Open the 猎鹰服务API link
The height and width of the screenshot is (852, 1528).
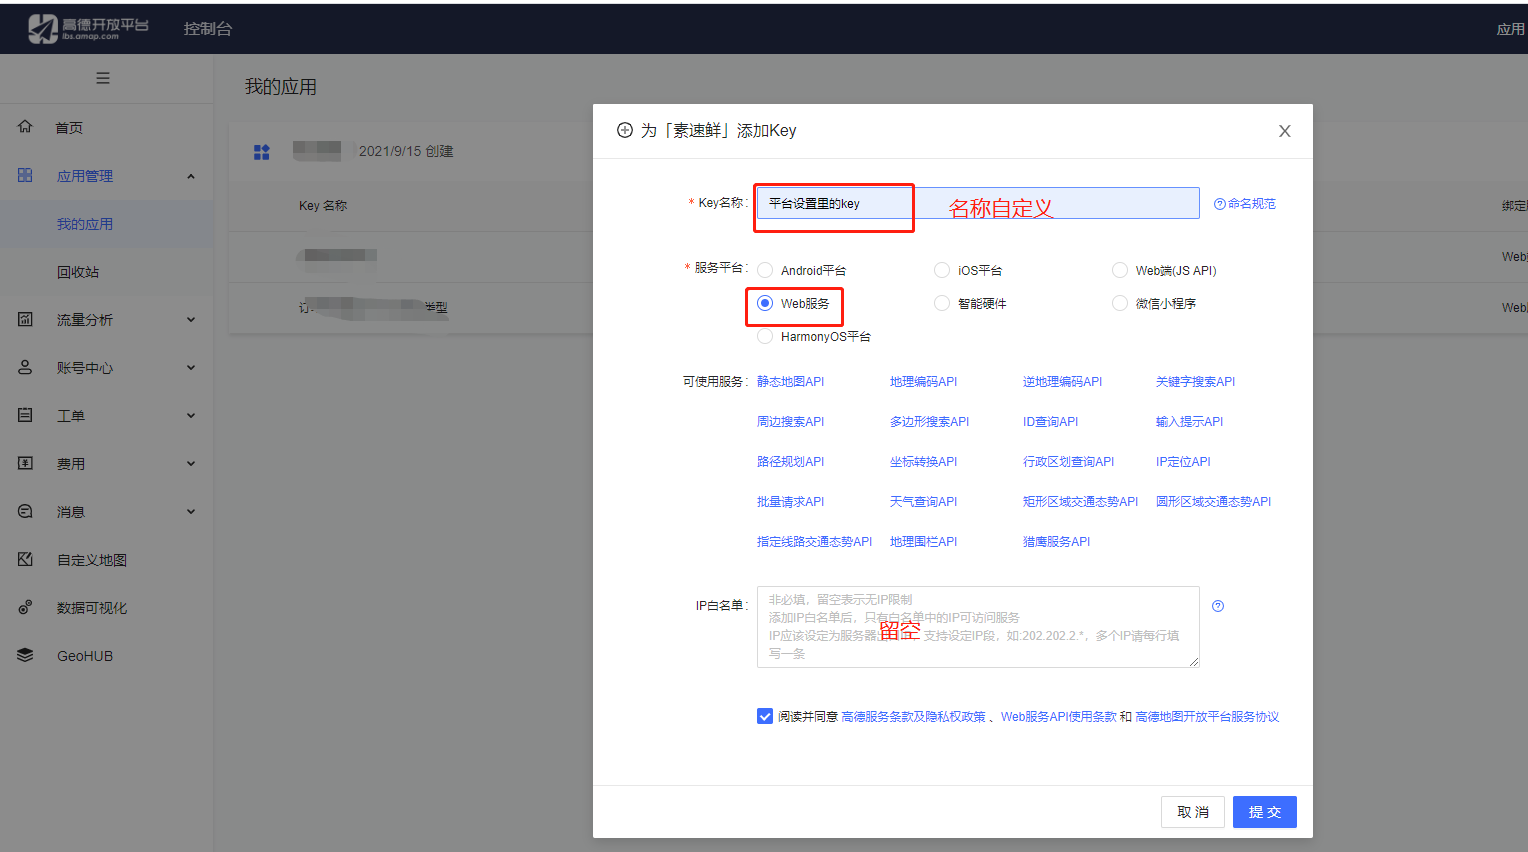coord(1056,541)
